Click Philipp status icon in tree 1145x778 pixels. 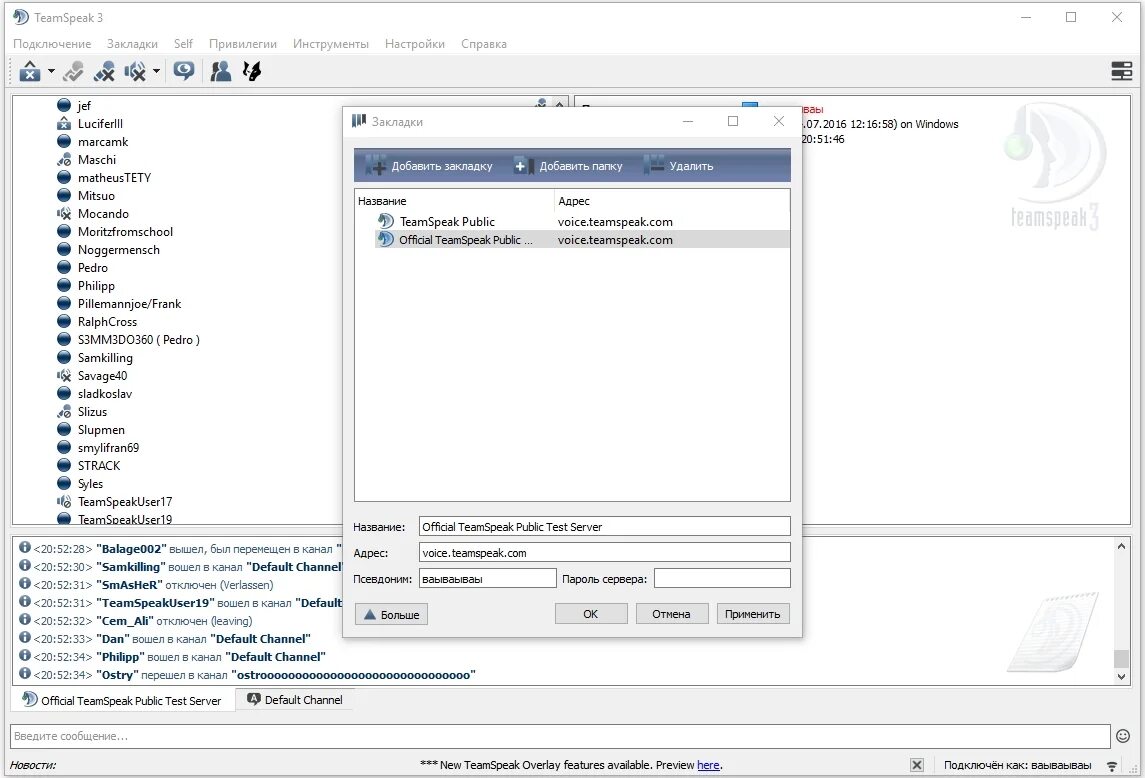coord(64,286)
